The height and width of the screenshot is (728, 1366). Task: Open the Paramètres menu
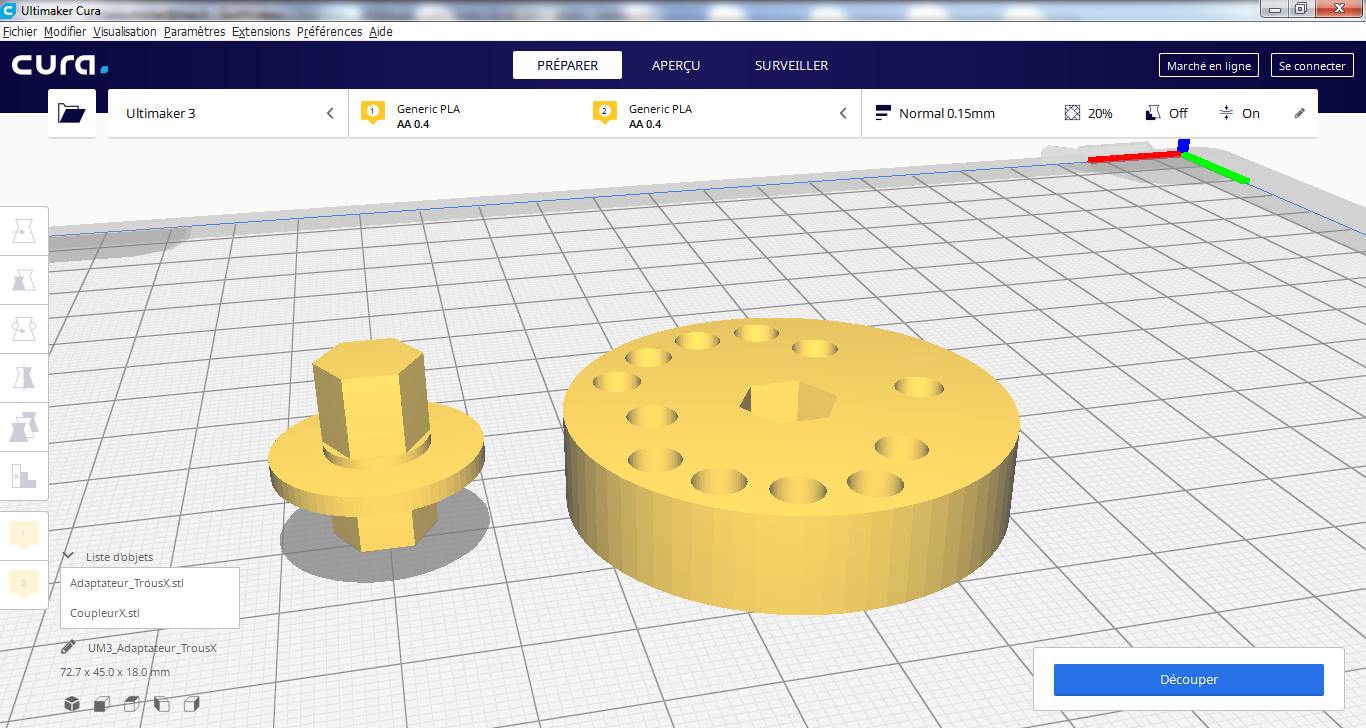pyautogui.click(x=195, y=32)
